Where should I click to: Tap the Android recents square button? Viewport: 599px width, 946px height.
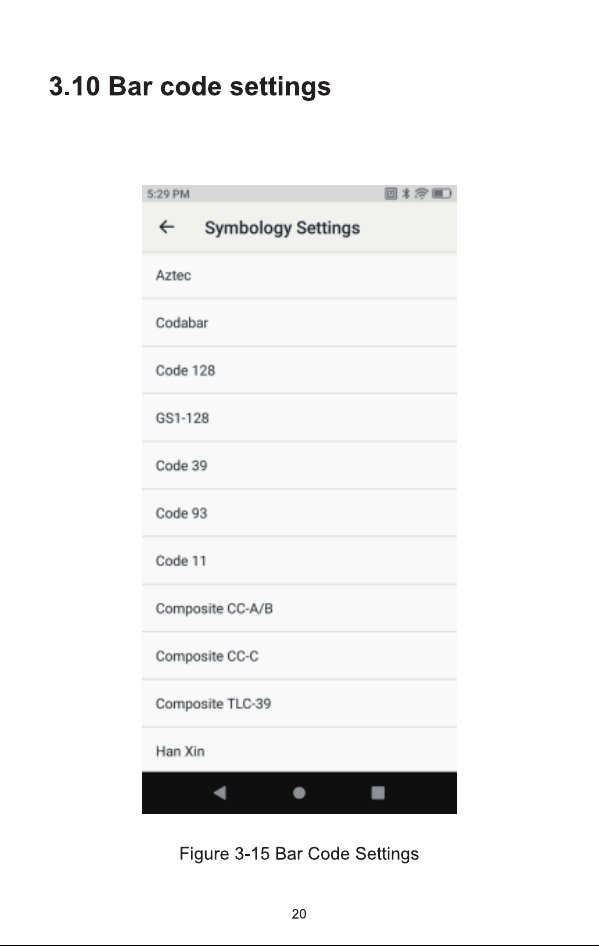(378, 793)
